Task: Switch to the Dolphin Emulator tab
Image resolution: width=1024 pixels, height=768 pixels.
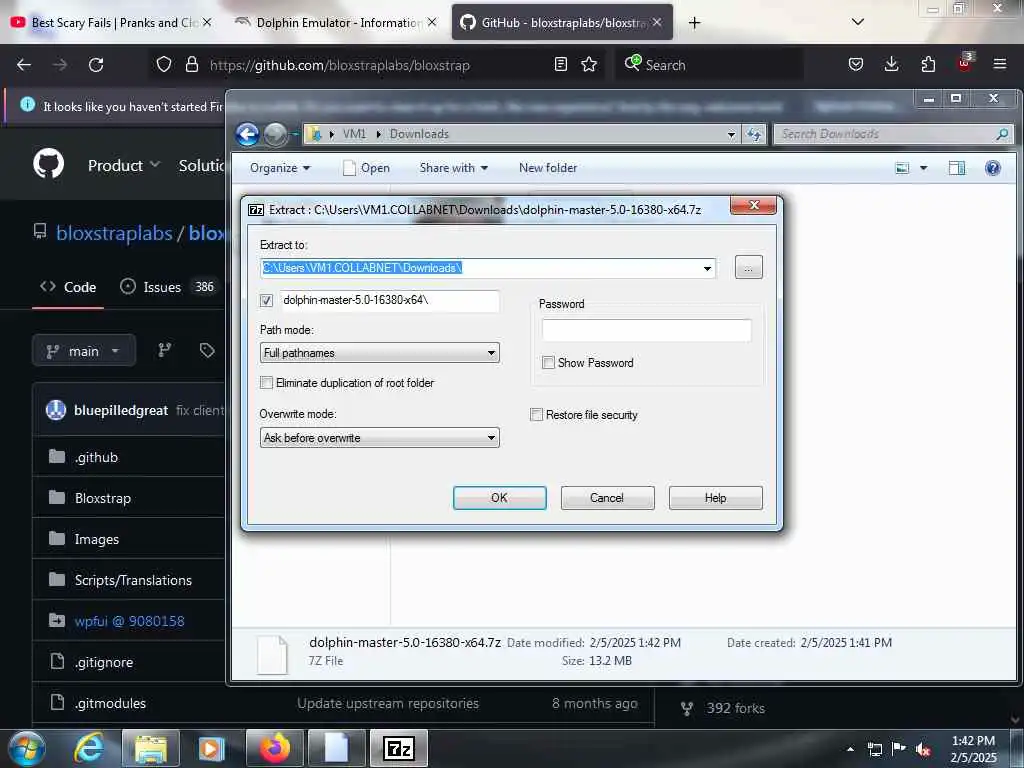Action: click(335, 23)
